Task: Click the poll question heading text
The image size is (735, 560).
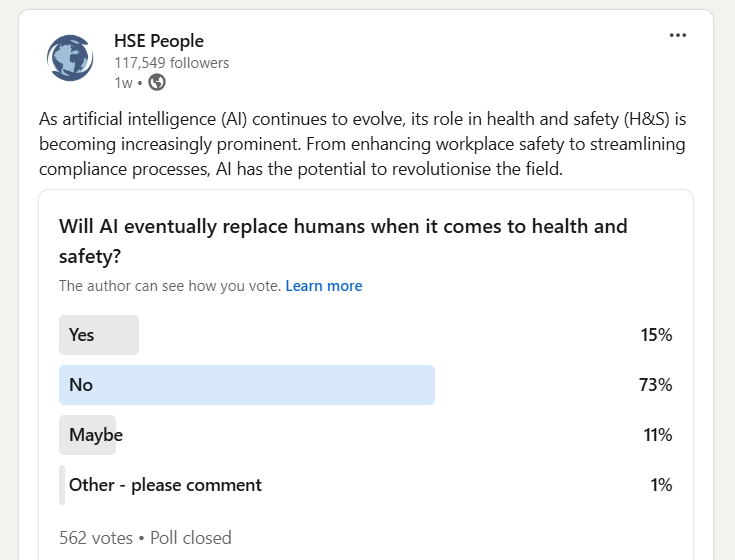Action: 343,241
